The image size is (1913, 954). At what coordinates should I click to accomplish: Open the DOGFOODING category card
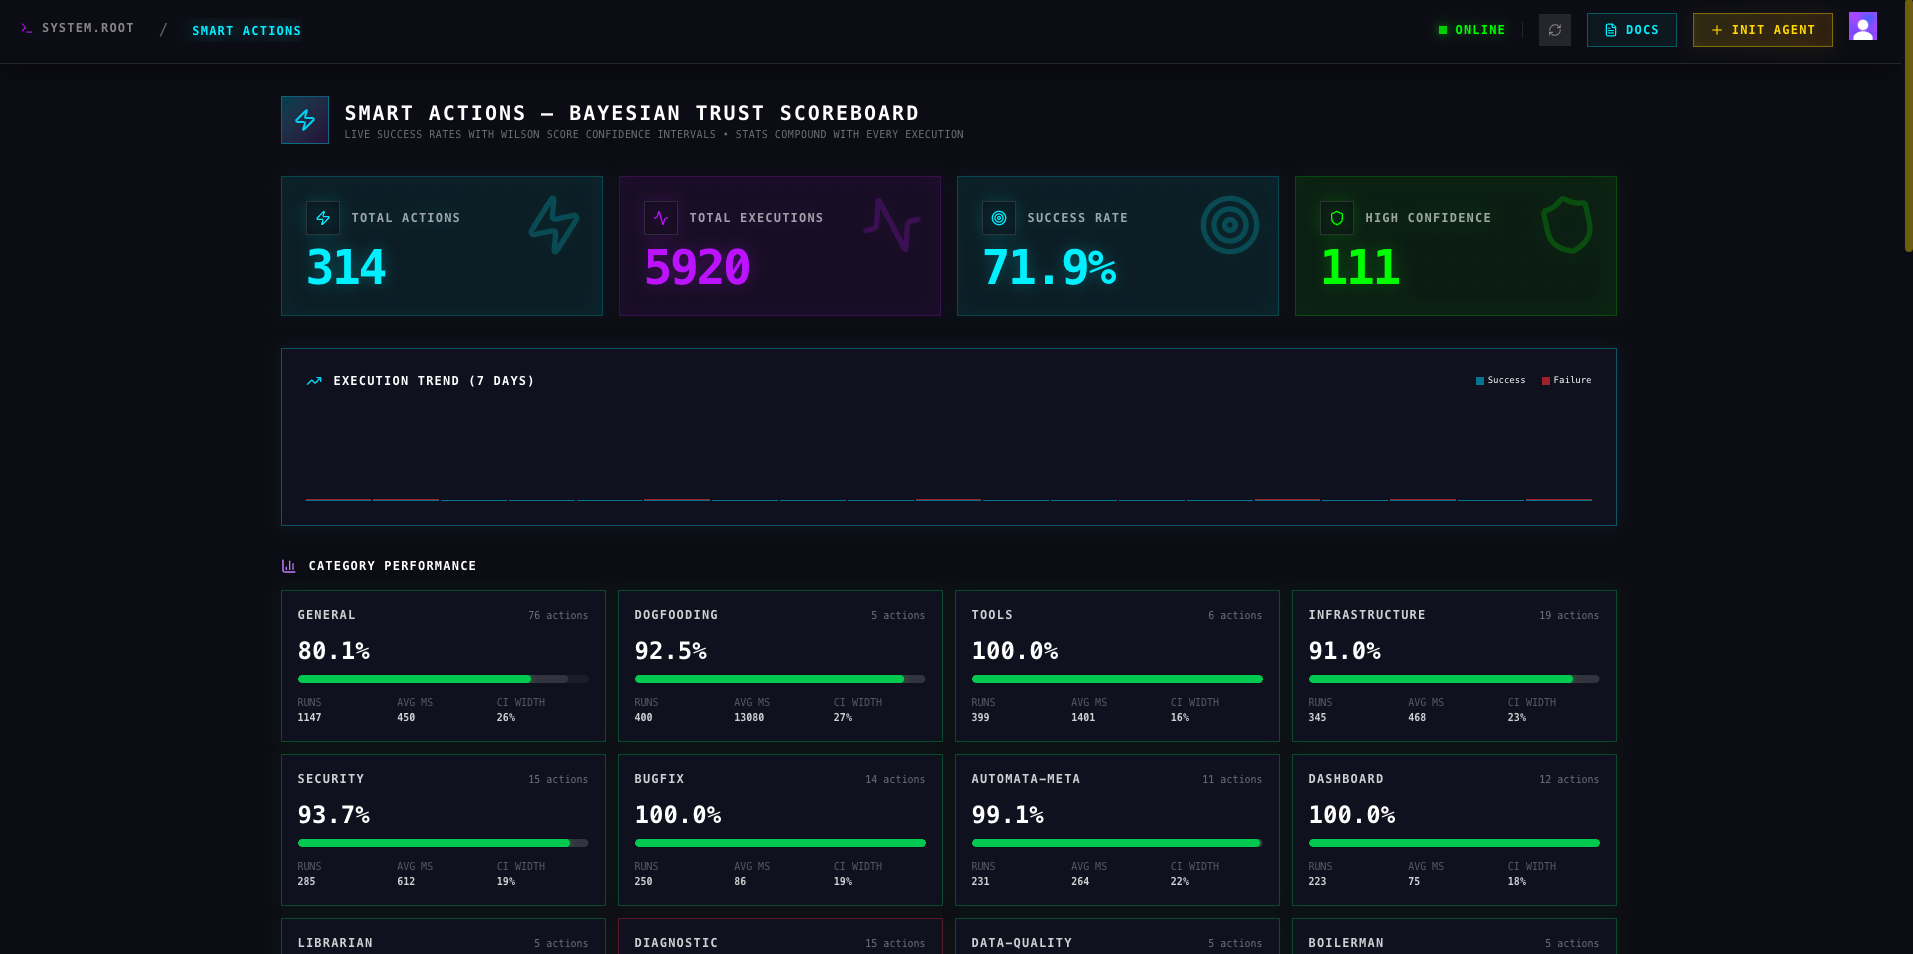click(780, 666)
